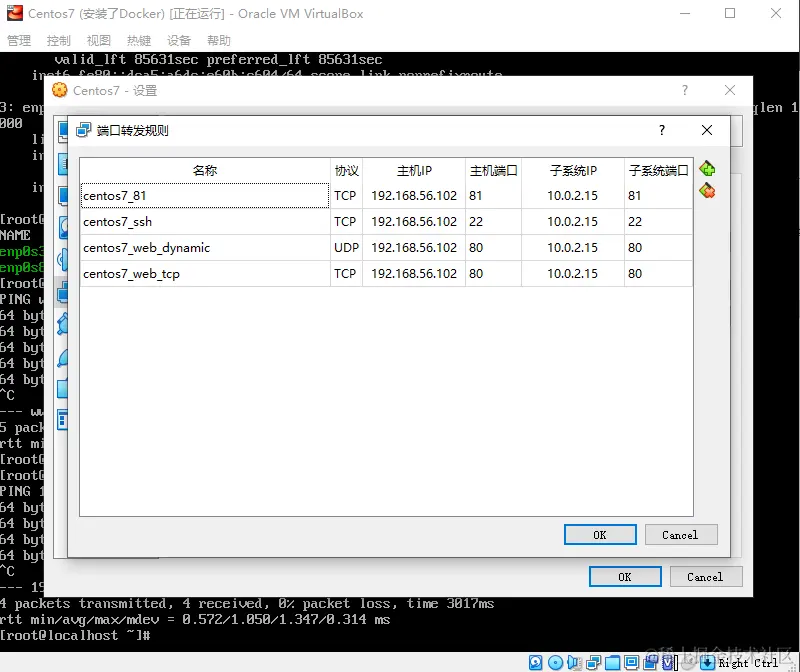Minimize the VirtualBox VM window
Viewport: 800px width, 672px height.
[685, 13]
